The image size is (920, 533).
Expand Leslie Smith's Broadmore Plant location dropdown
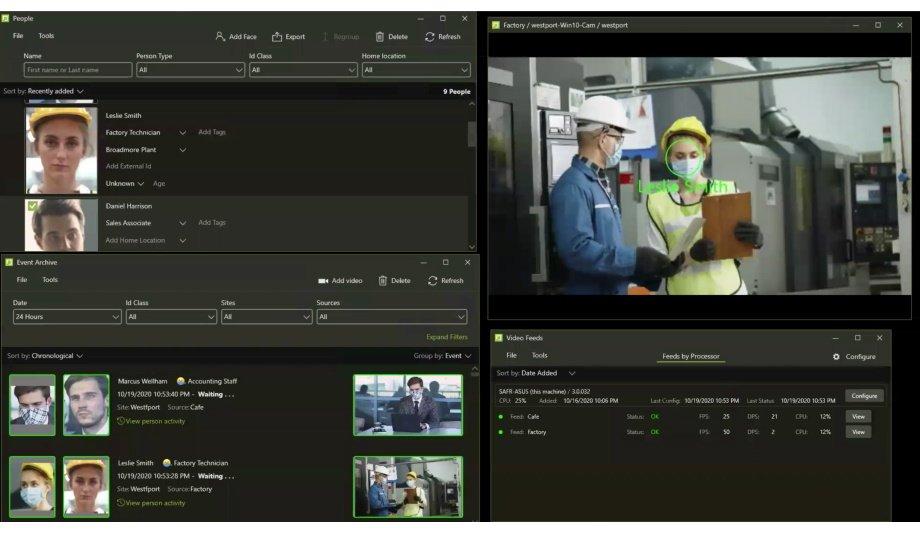[x=182, y=150]
